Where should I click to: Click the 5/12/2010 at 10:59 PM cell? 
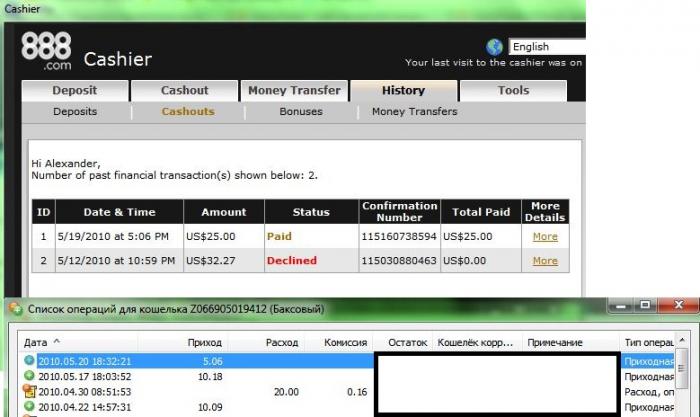(119, 261)
